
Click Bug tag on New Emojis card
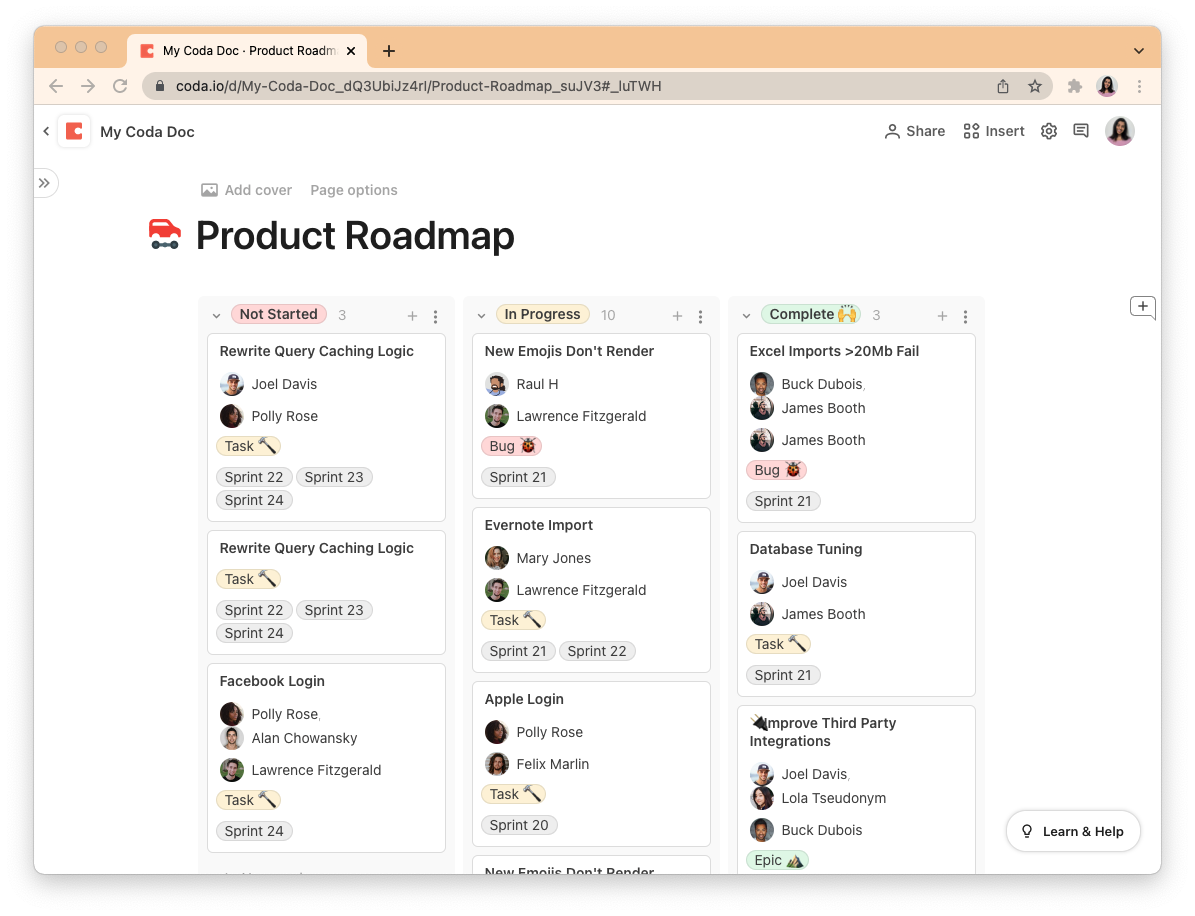(x=511, y=446)
